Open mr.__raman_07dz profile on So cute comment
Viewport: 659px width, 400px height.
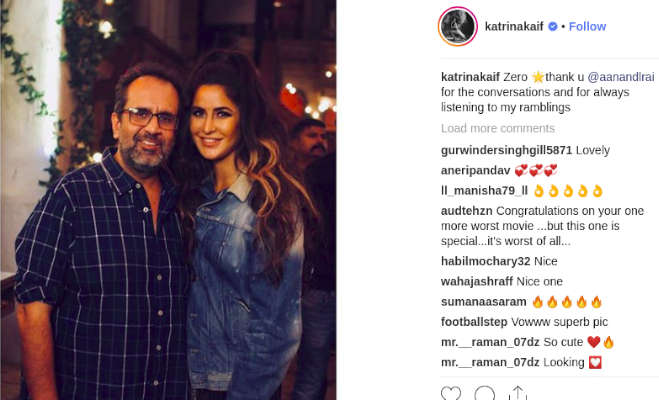(x=490, y=342)
